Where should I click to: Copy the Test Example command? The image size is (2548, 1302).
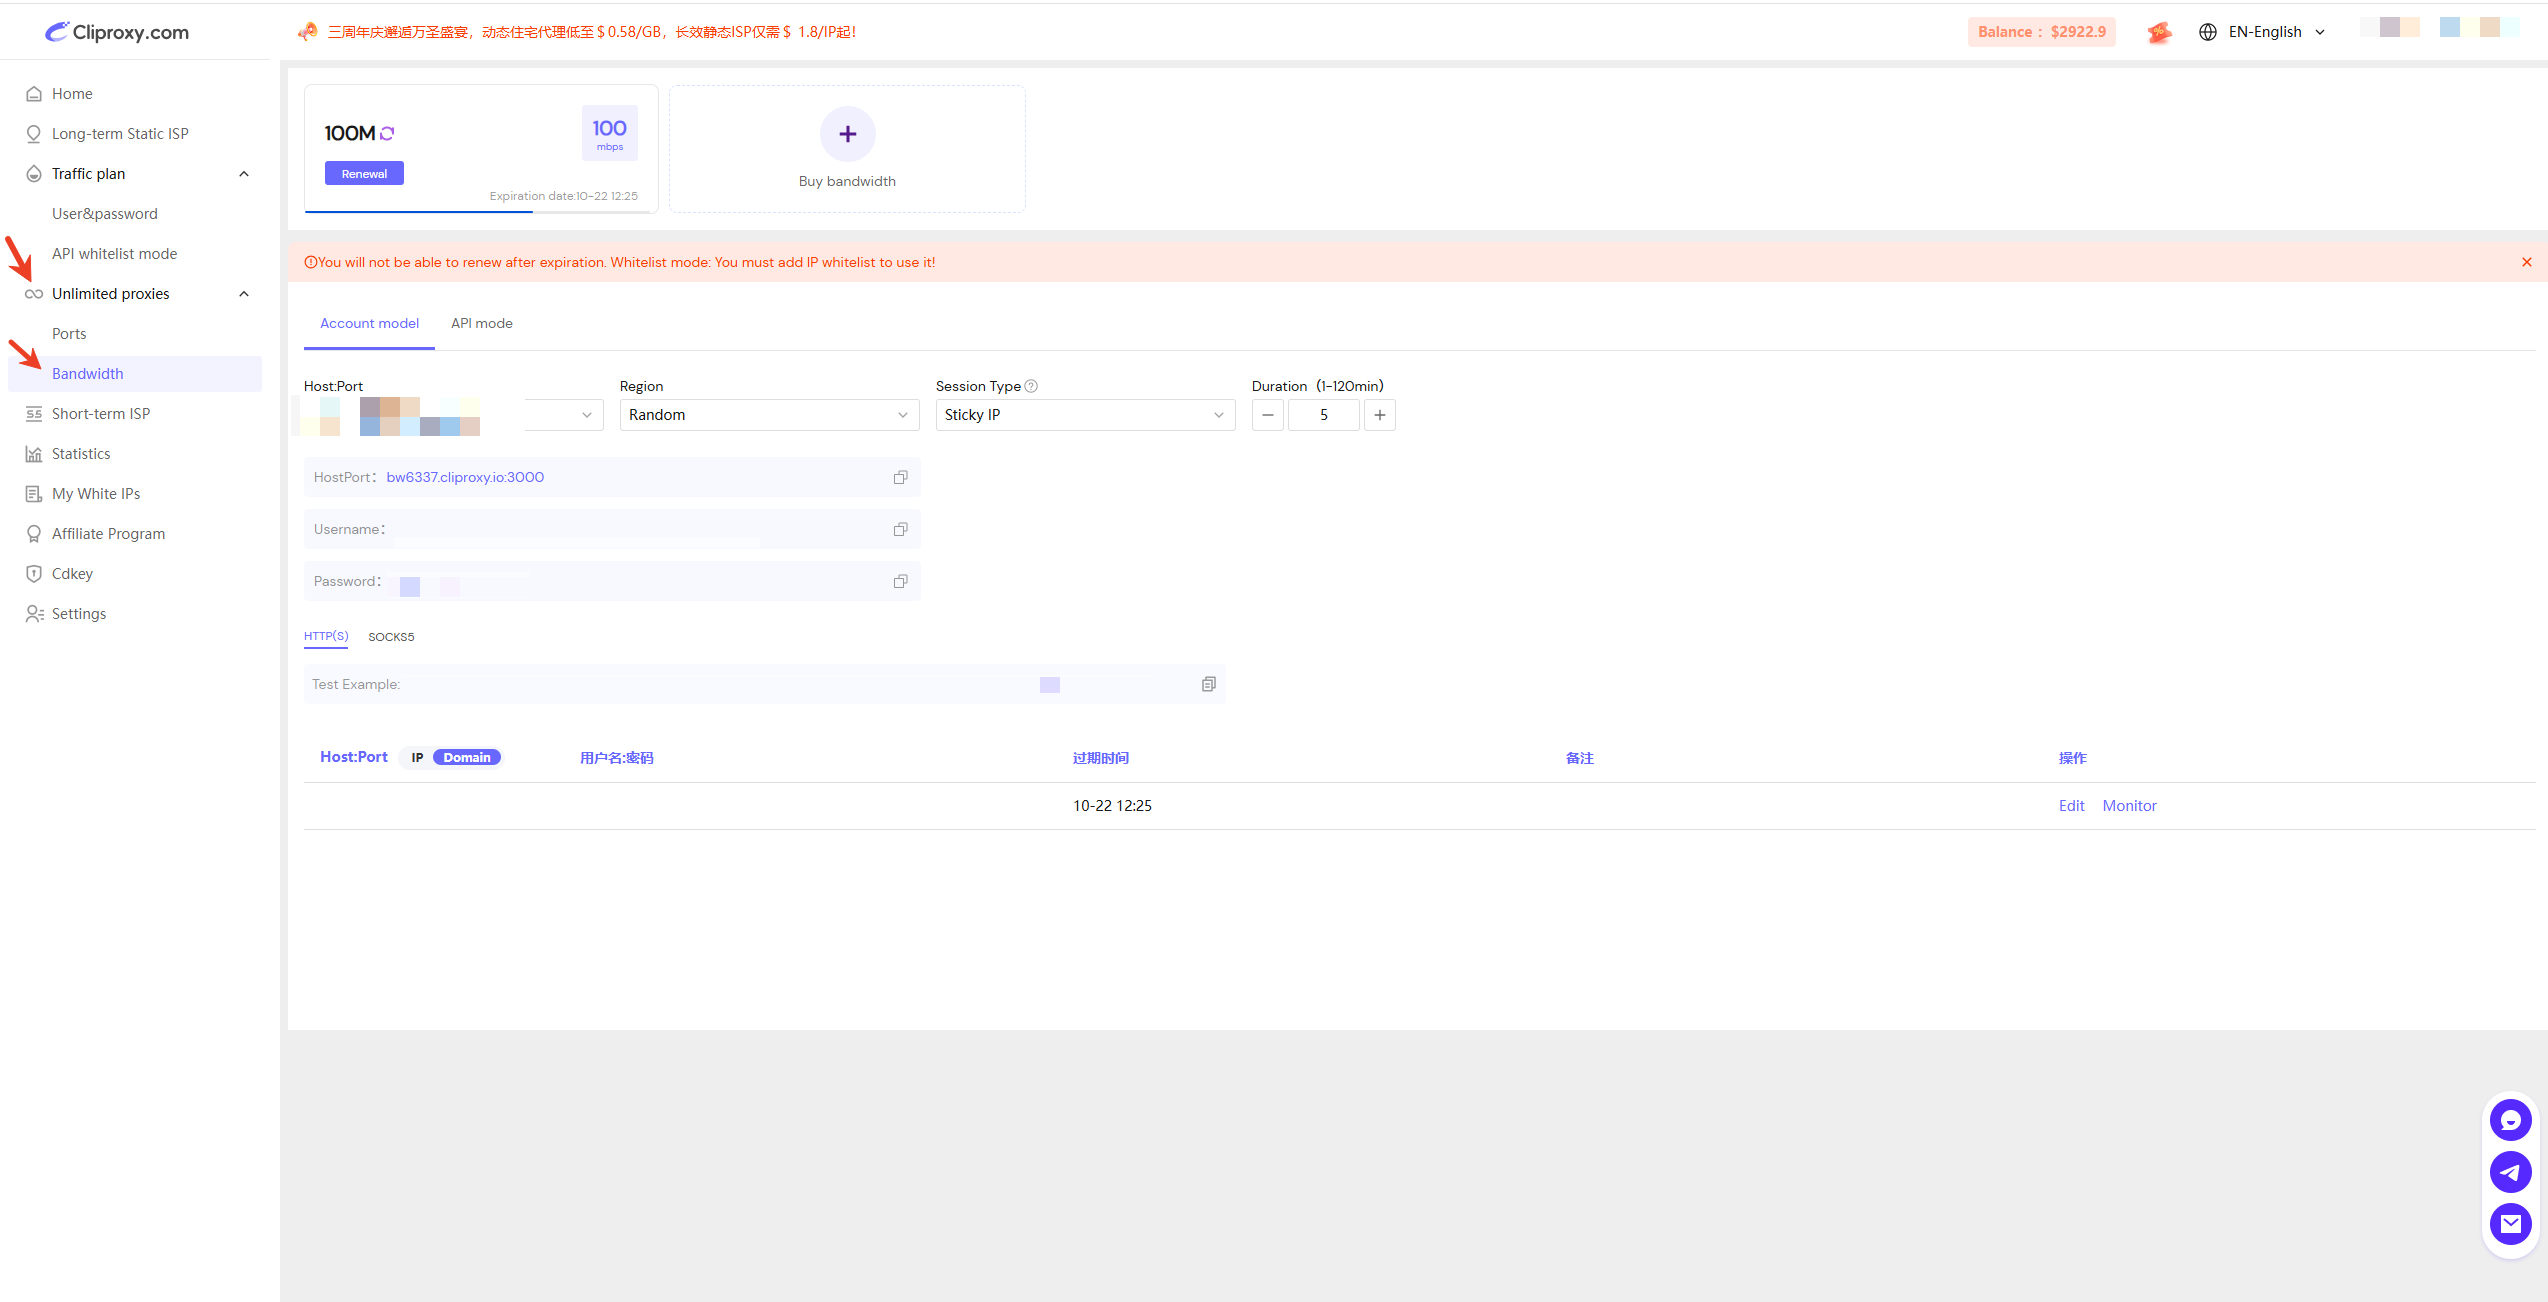coord(1208,684)
